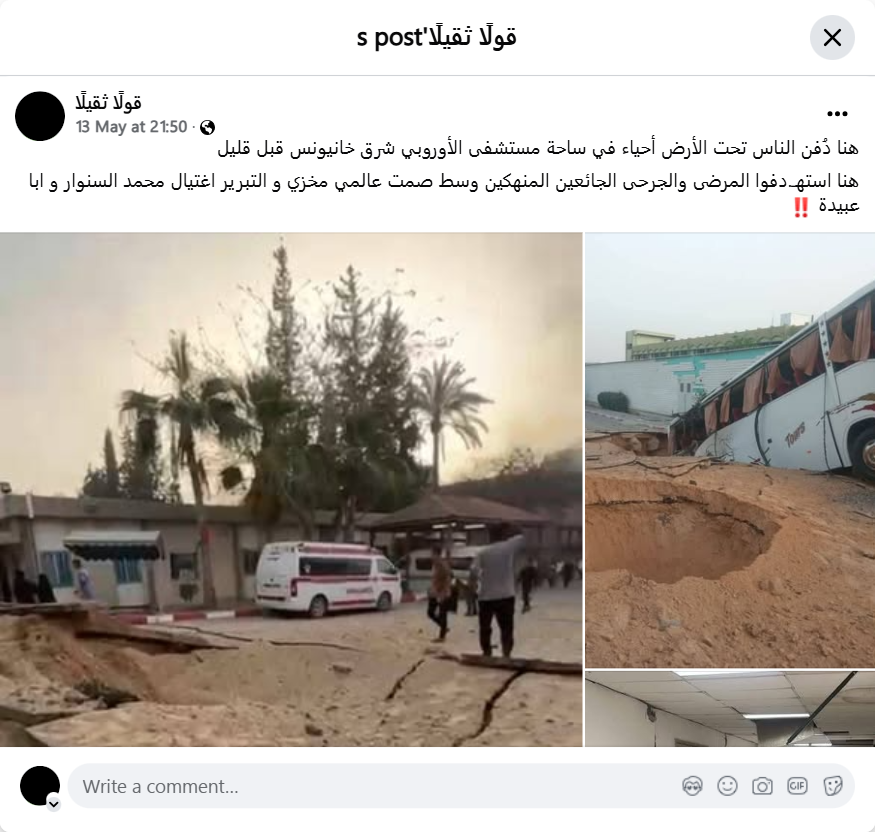The image size is (875, 832).
Task: Insert a GIF using the GIF icon
Action: click(797, 786)
